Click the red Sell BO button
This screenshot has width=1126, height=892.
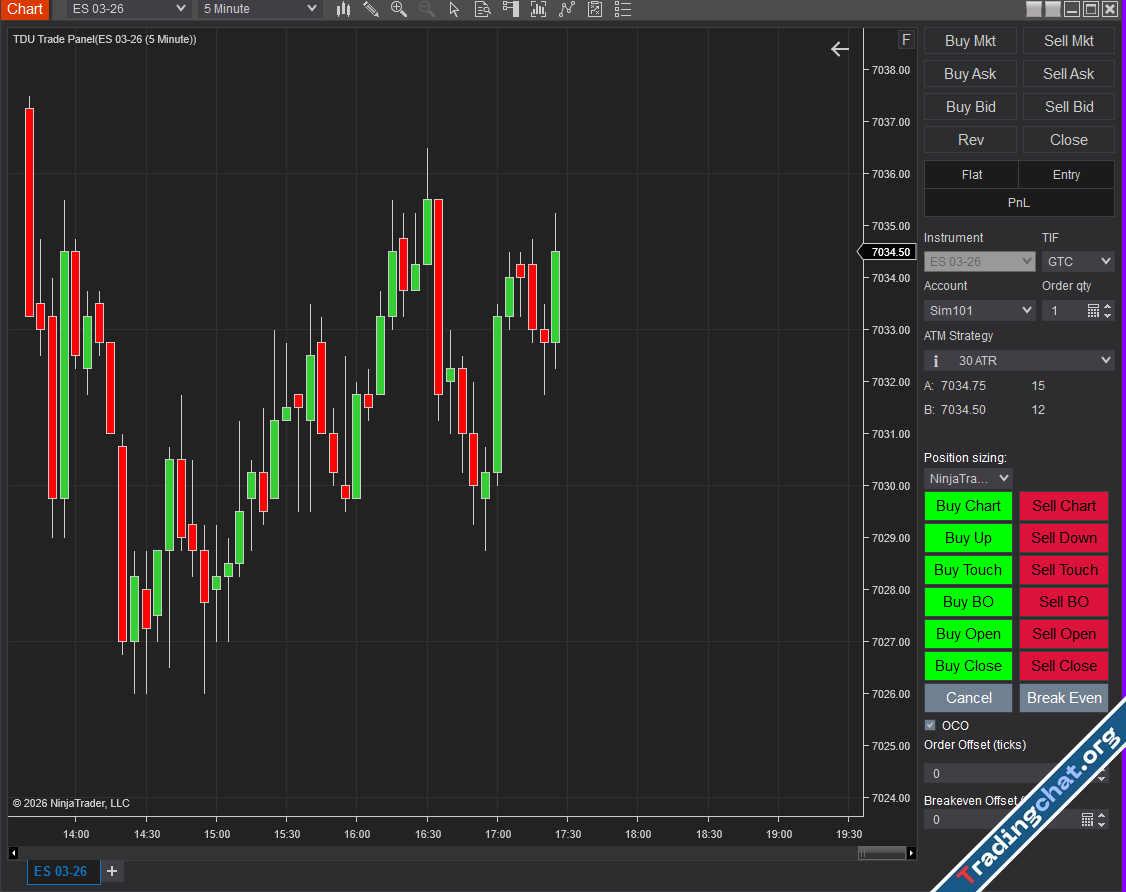coord(1064,602)
